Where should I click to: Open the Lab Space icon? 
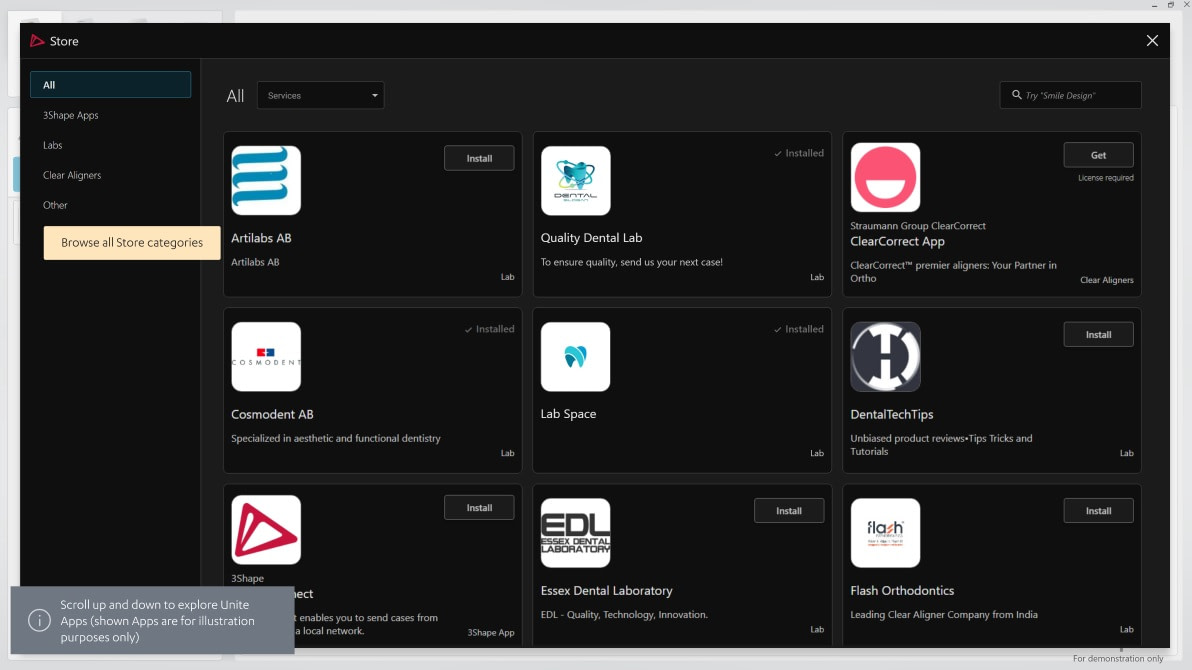(x=575, y=356)
